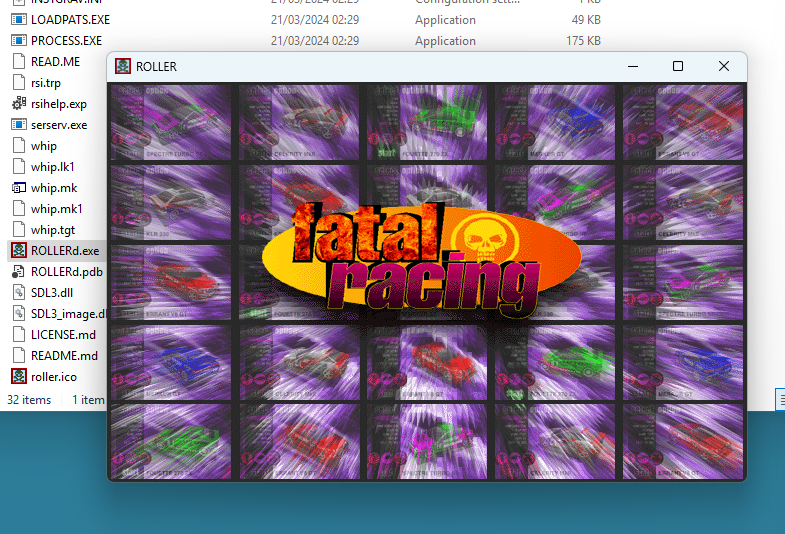The height and width of the screenshot is (534, 785).
Task: Select file name rsi.trp
Action: (46, 83)
